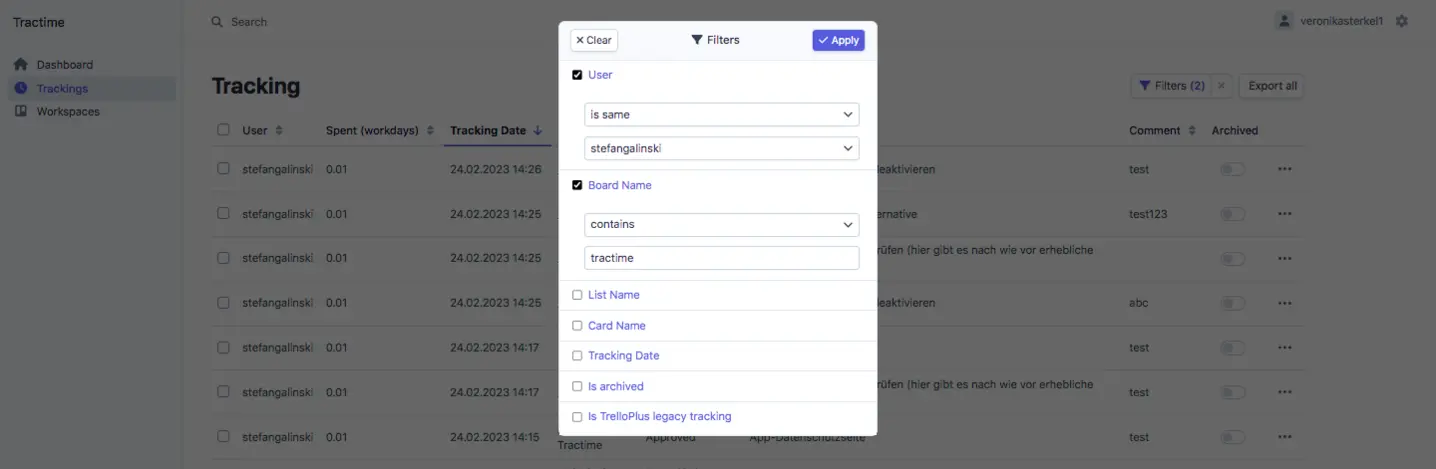Screen dimensions: 1436x469
Task: Click the Archived column header
Action: pos(1235,130)
